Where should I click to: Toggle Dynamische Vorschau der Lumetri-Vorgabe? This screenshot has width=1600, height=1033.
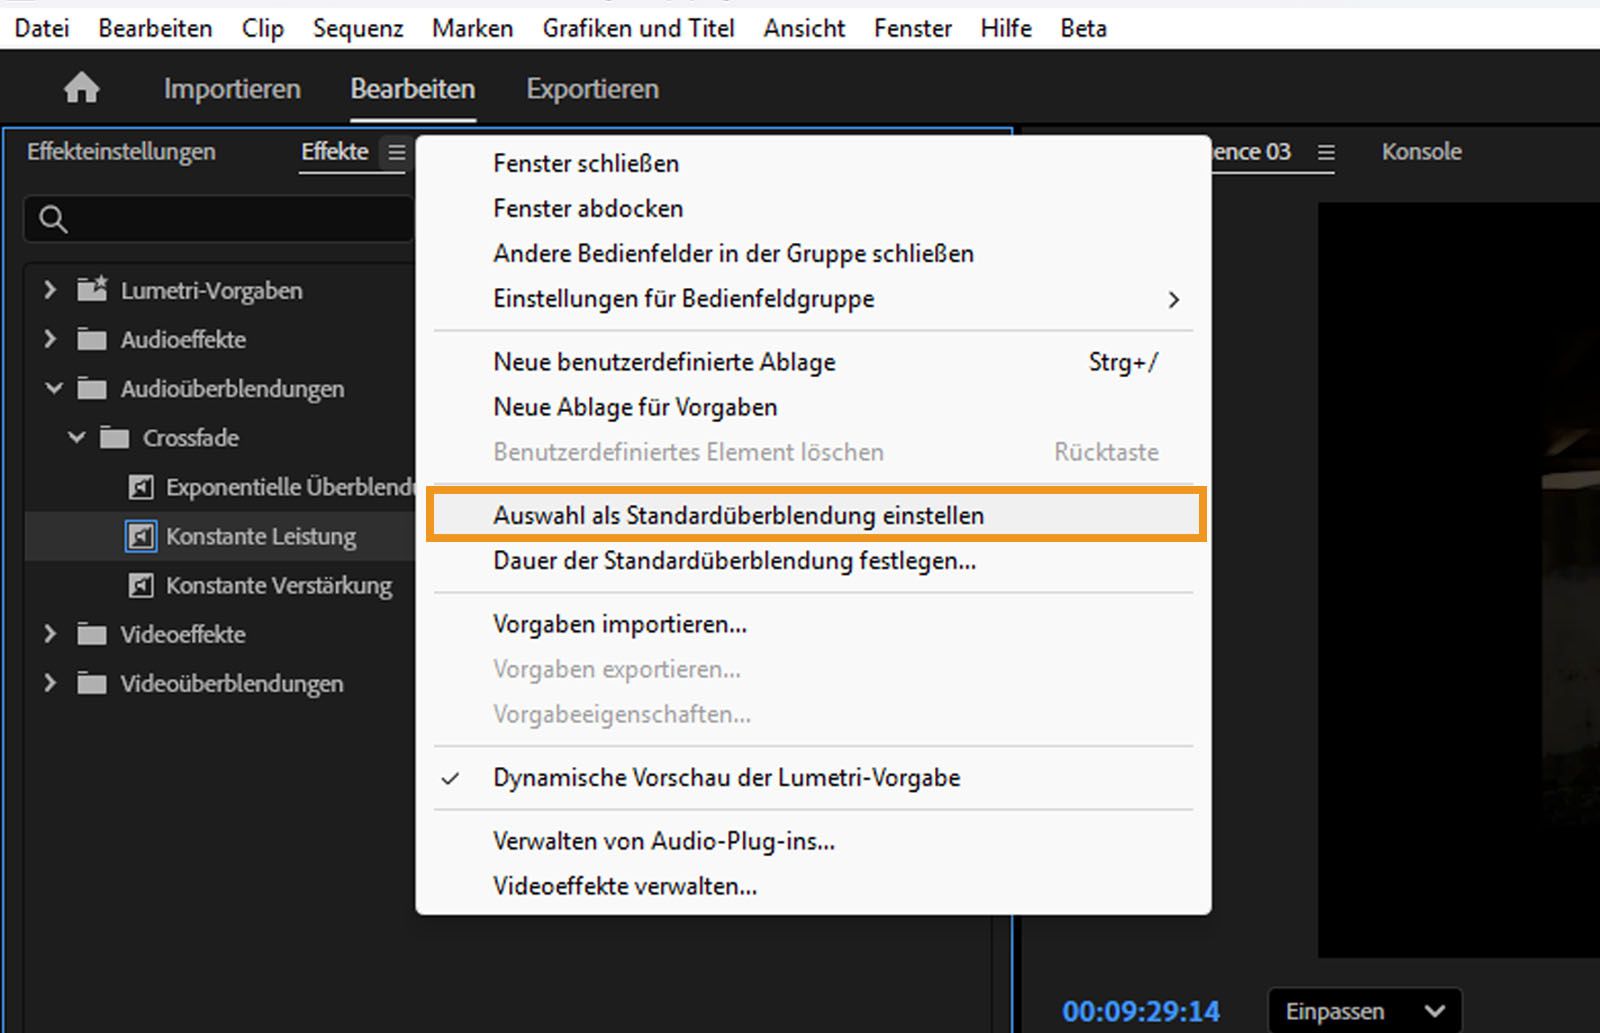[813, 778]
